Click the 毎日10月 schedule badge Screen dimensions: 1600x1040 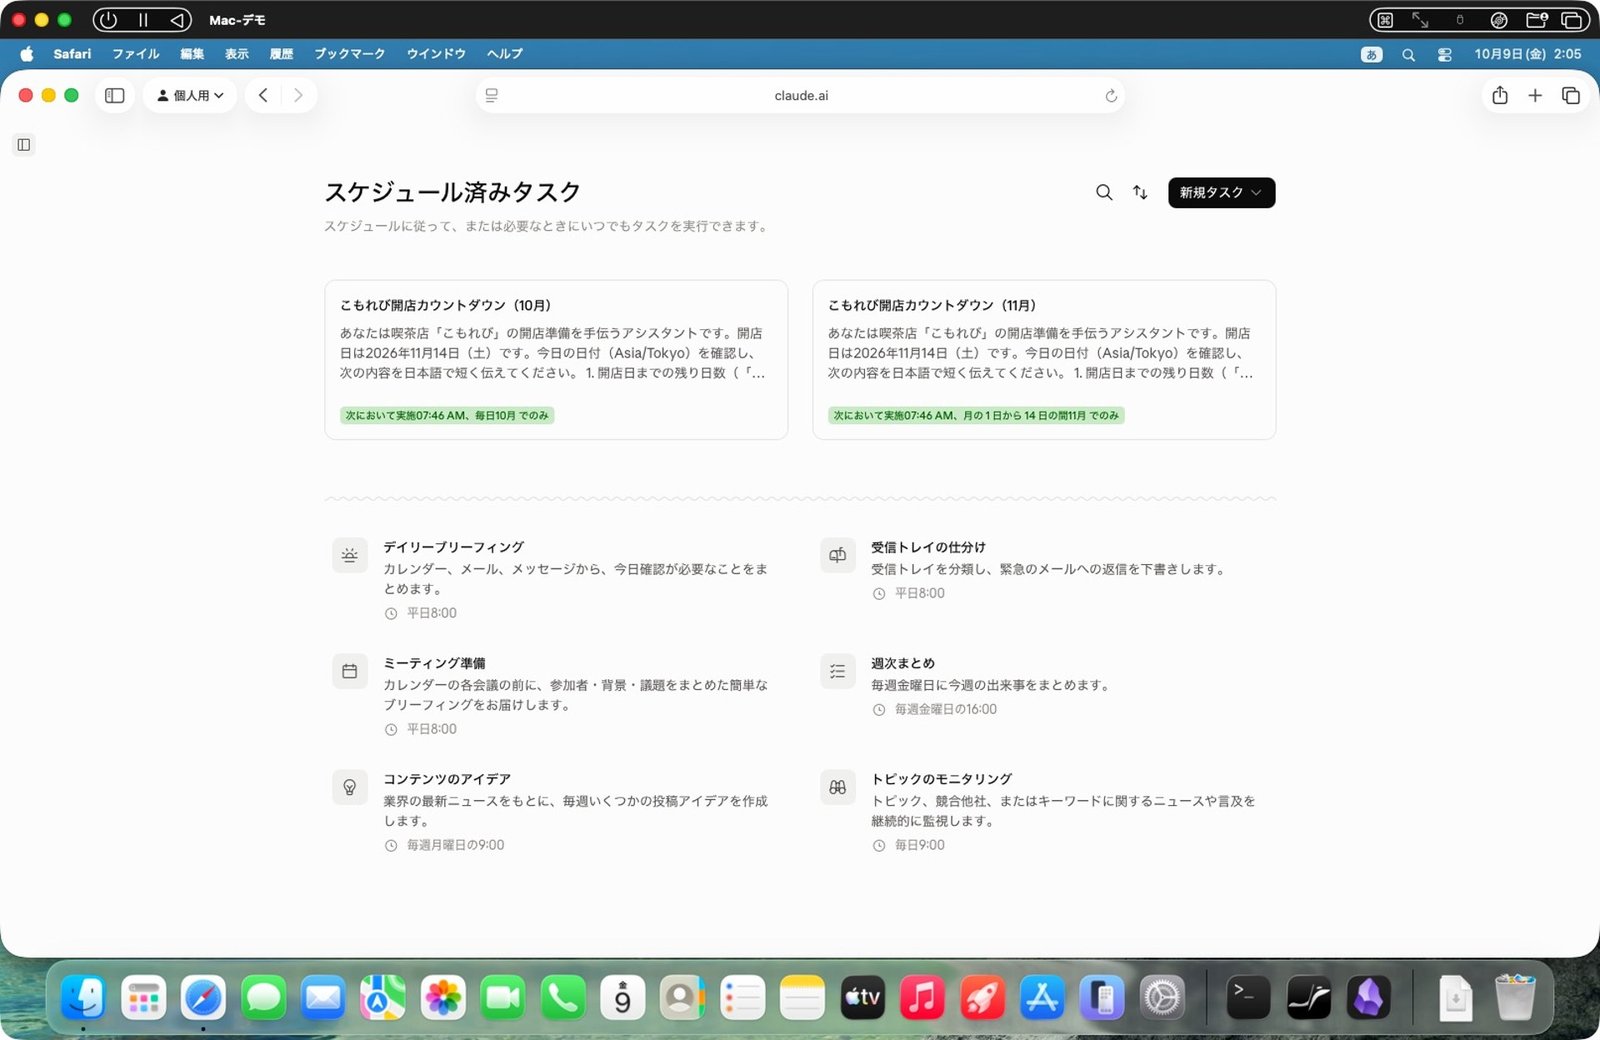447,415
